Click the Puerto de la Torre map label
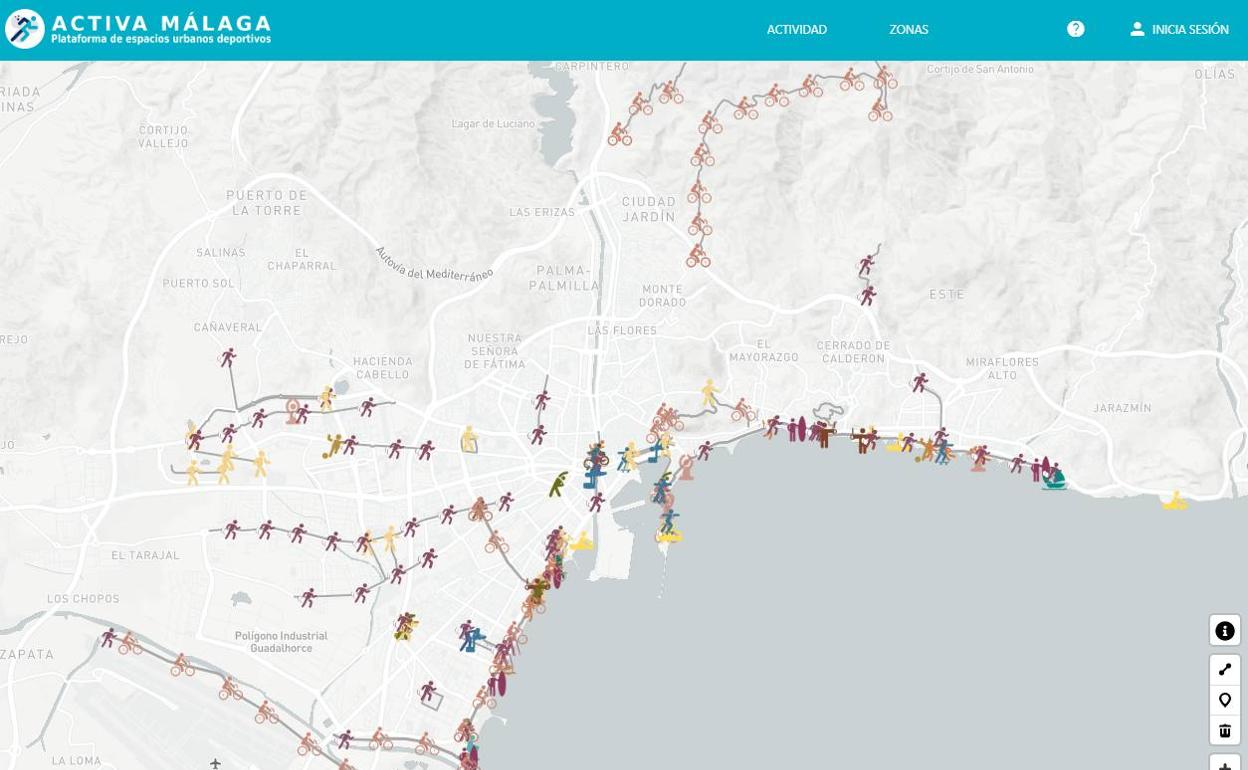 tap(266, 203)
